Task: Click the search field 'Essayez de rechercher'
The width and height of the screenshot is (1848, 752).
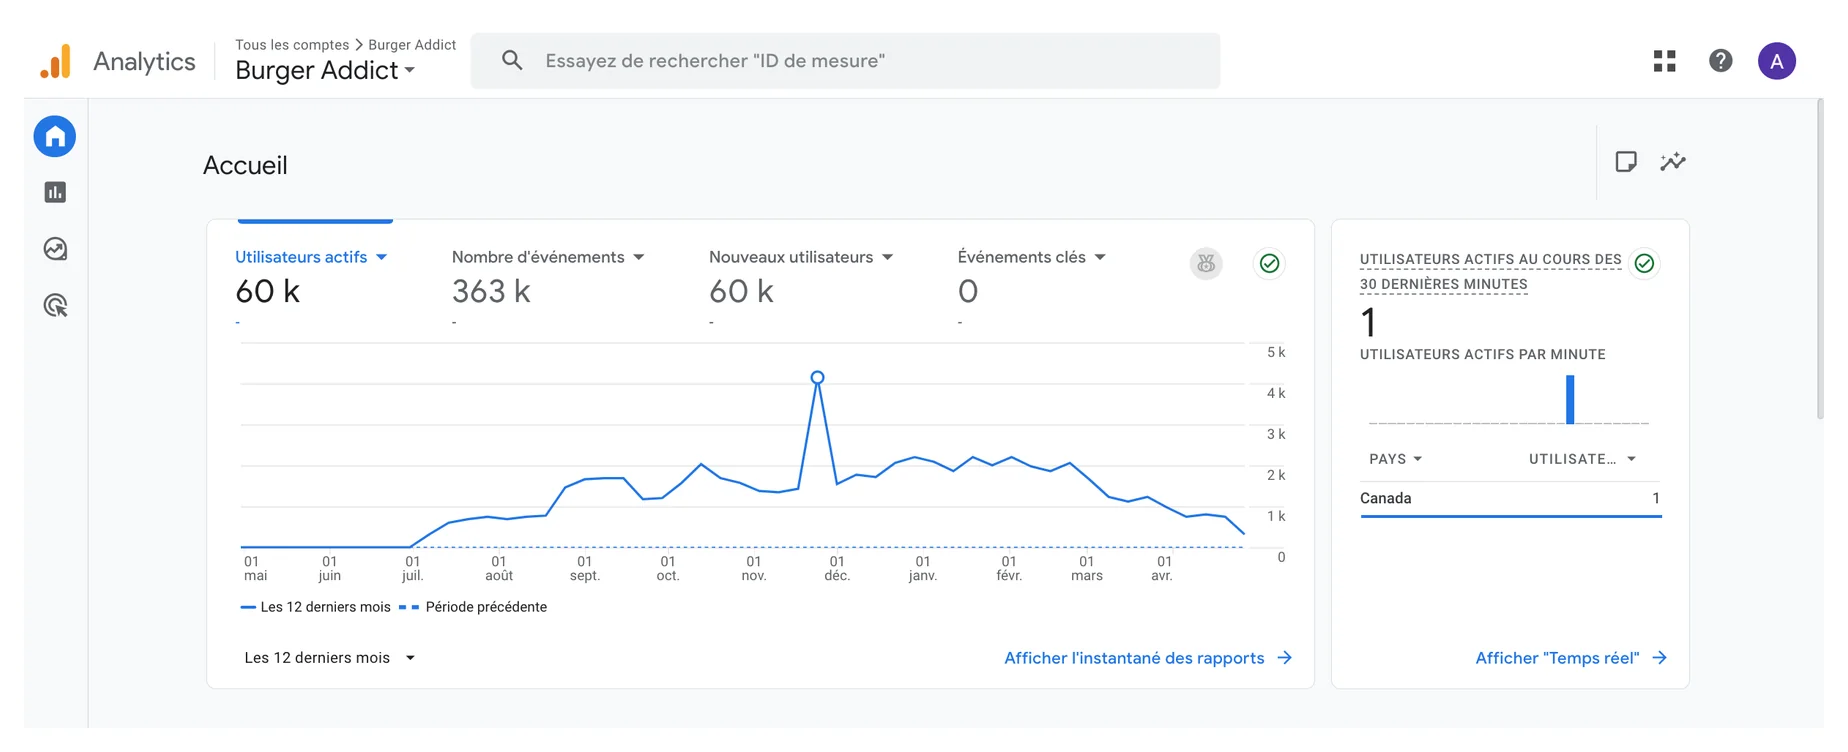Action: pyautogui.click(x=846, y=61)
